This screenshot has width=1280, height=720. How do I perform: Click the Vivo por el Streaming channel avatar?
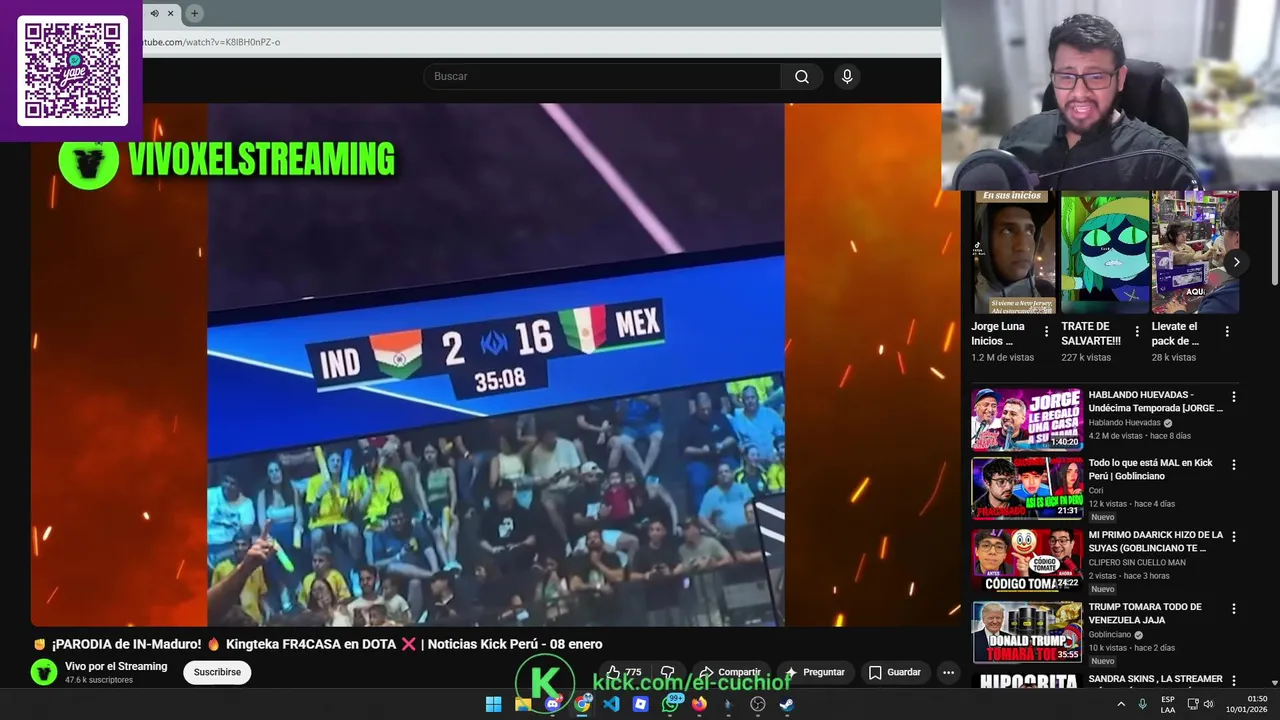(44, 672)
